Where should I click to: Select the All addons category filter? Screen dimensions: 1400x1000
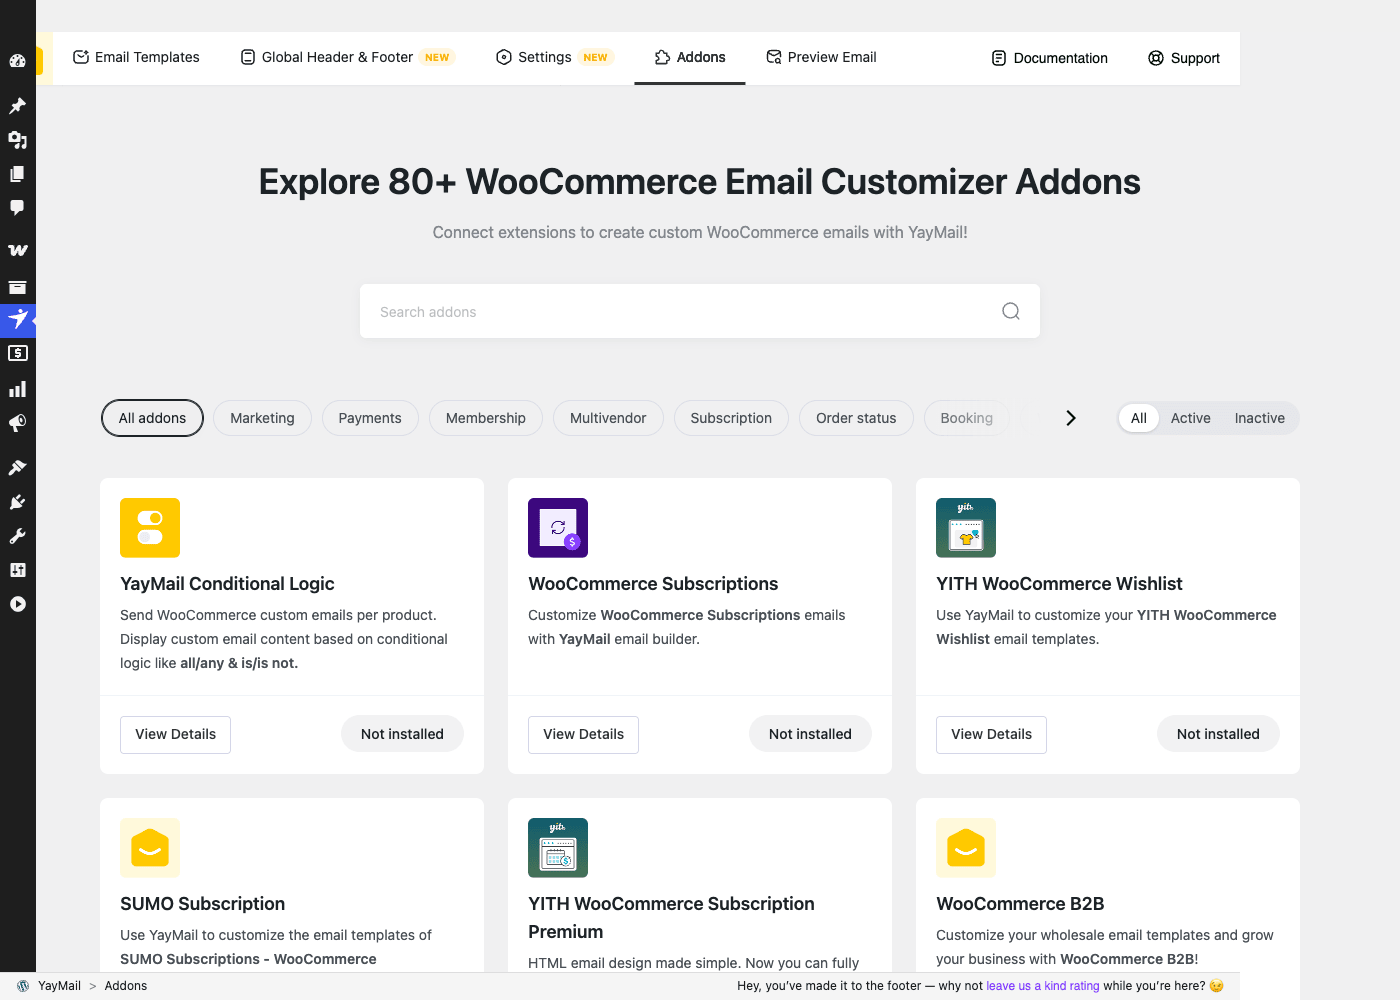pos(152,418)
